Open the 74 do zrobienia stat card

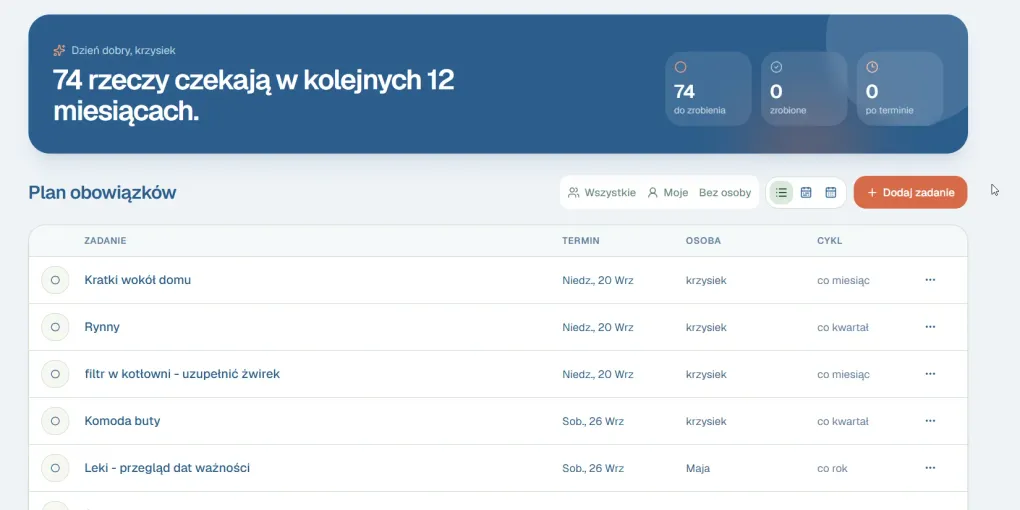(708, 88)
